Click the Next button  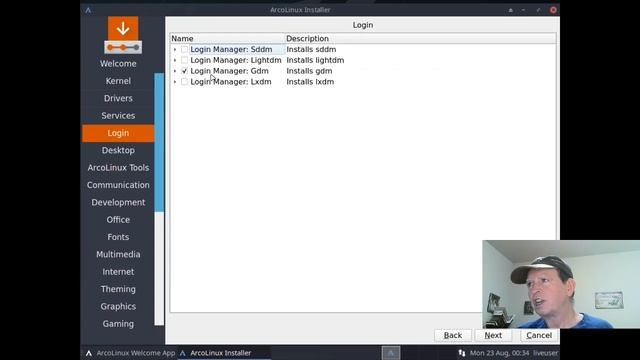(493, 335)
